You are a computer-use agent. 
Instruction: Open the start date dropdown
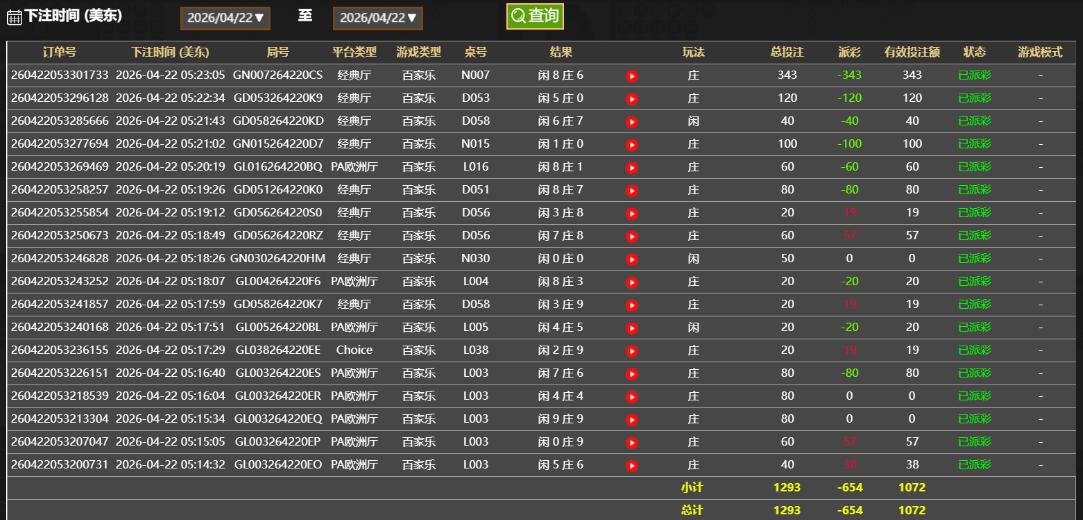coord(226,18)
